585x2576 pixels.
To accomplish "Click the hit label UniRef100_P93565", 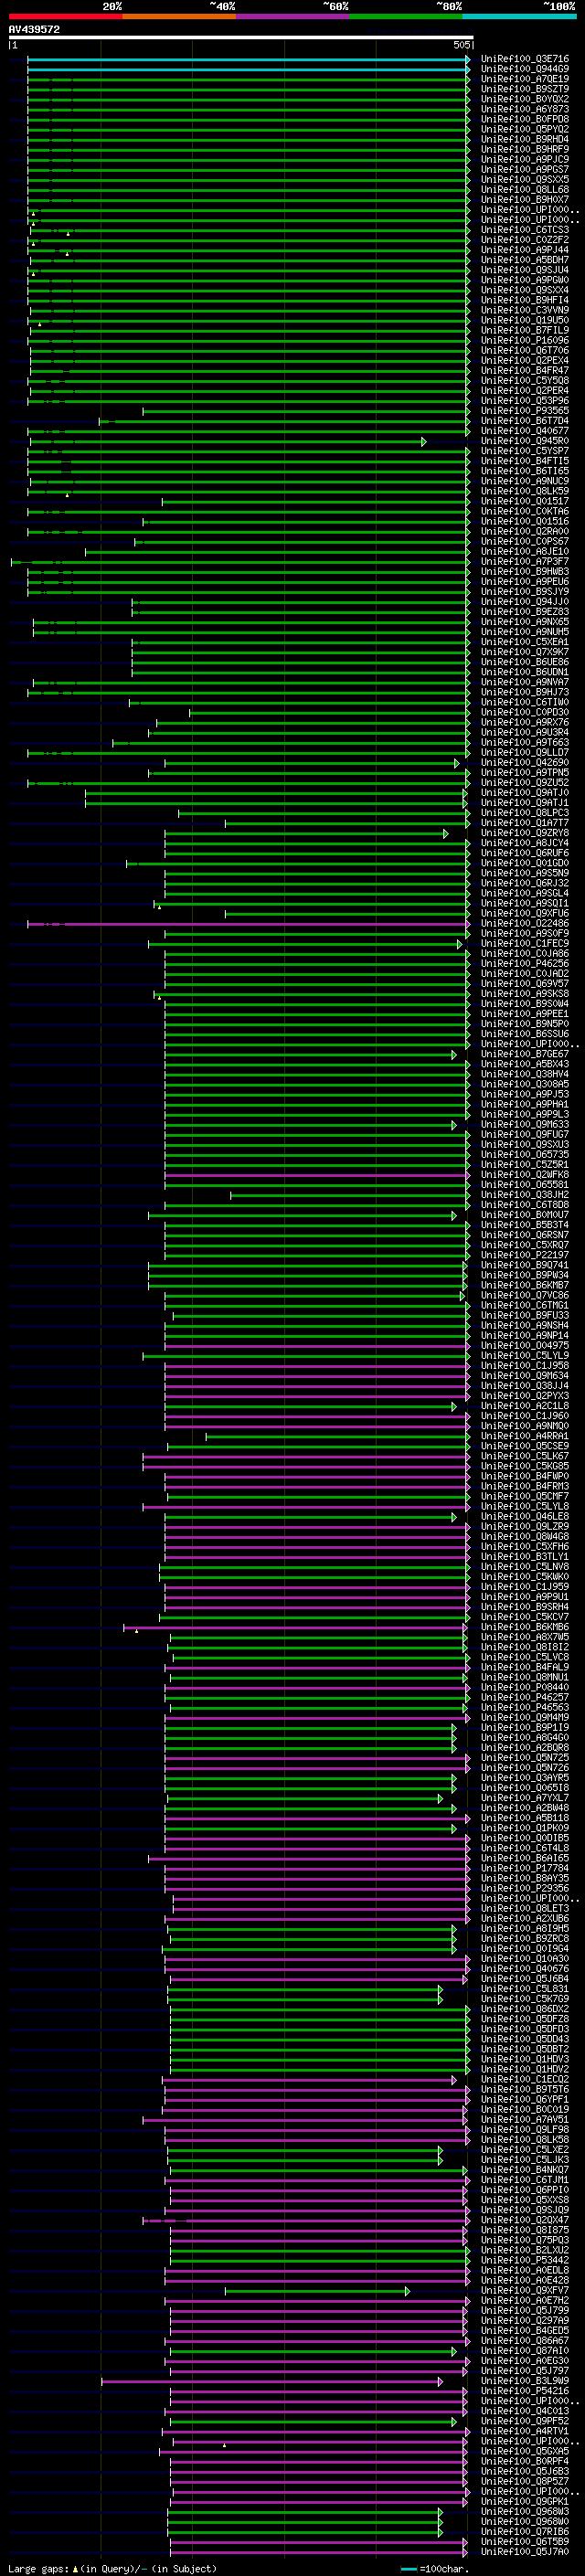I will coord(525,411).
